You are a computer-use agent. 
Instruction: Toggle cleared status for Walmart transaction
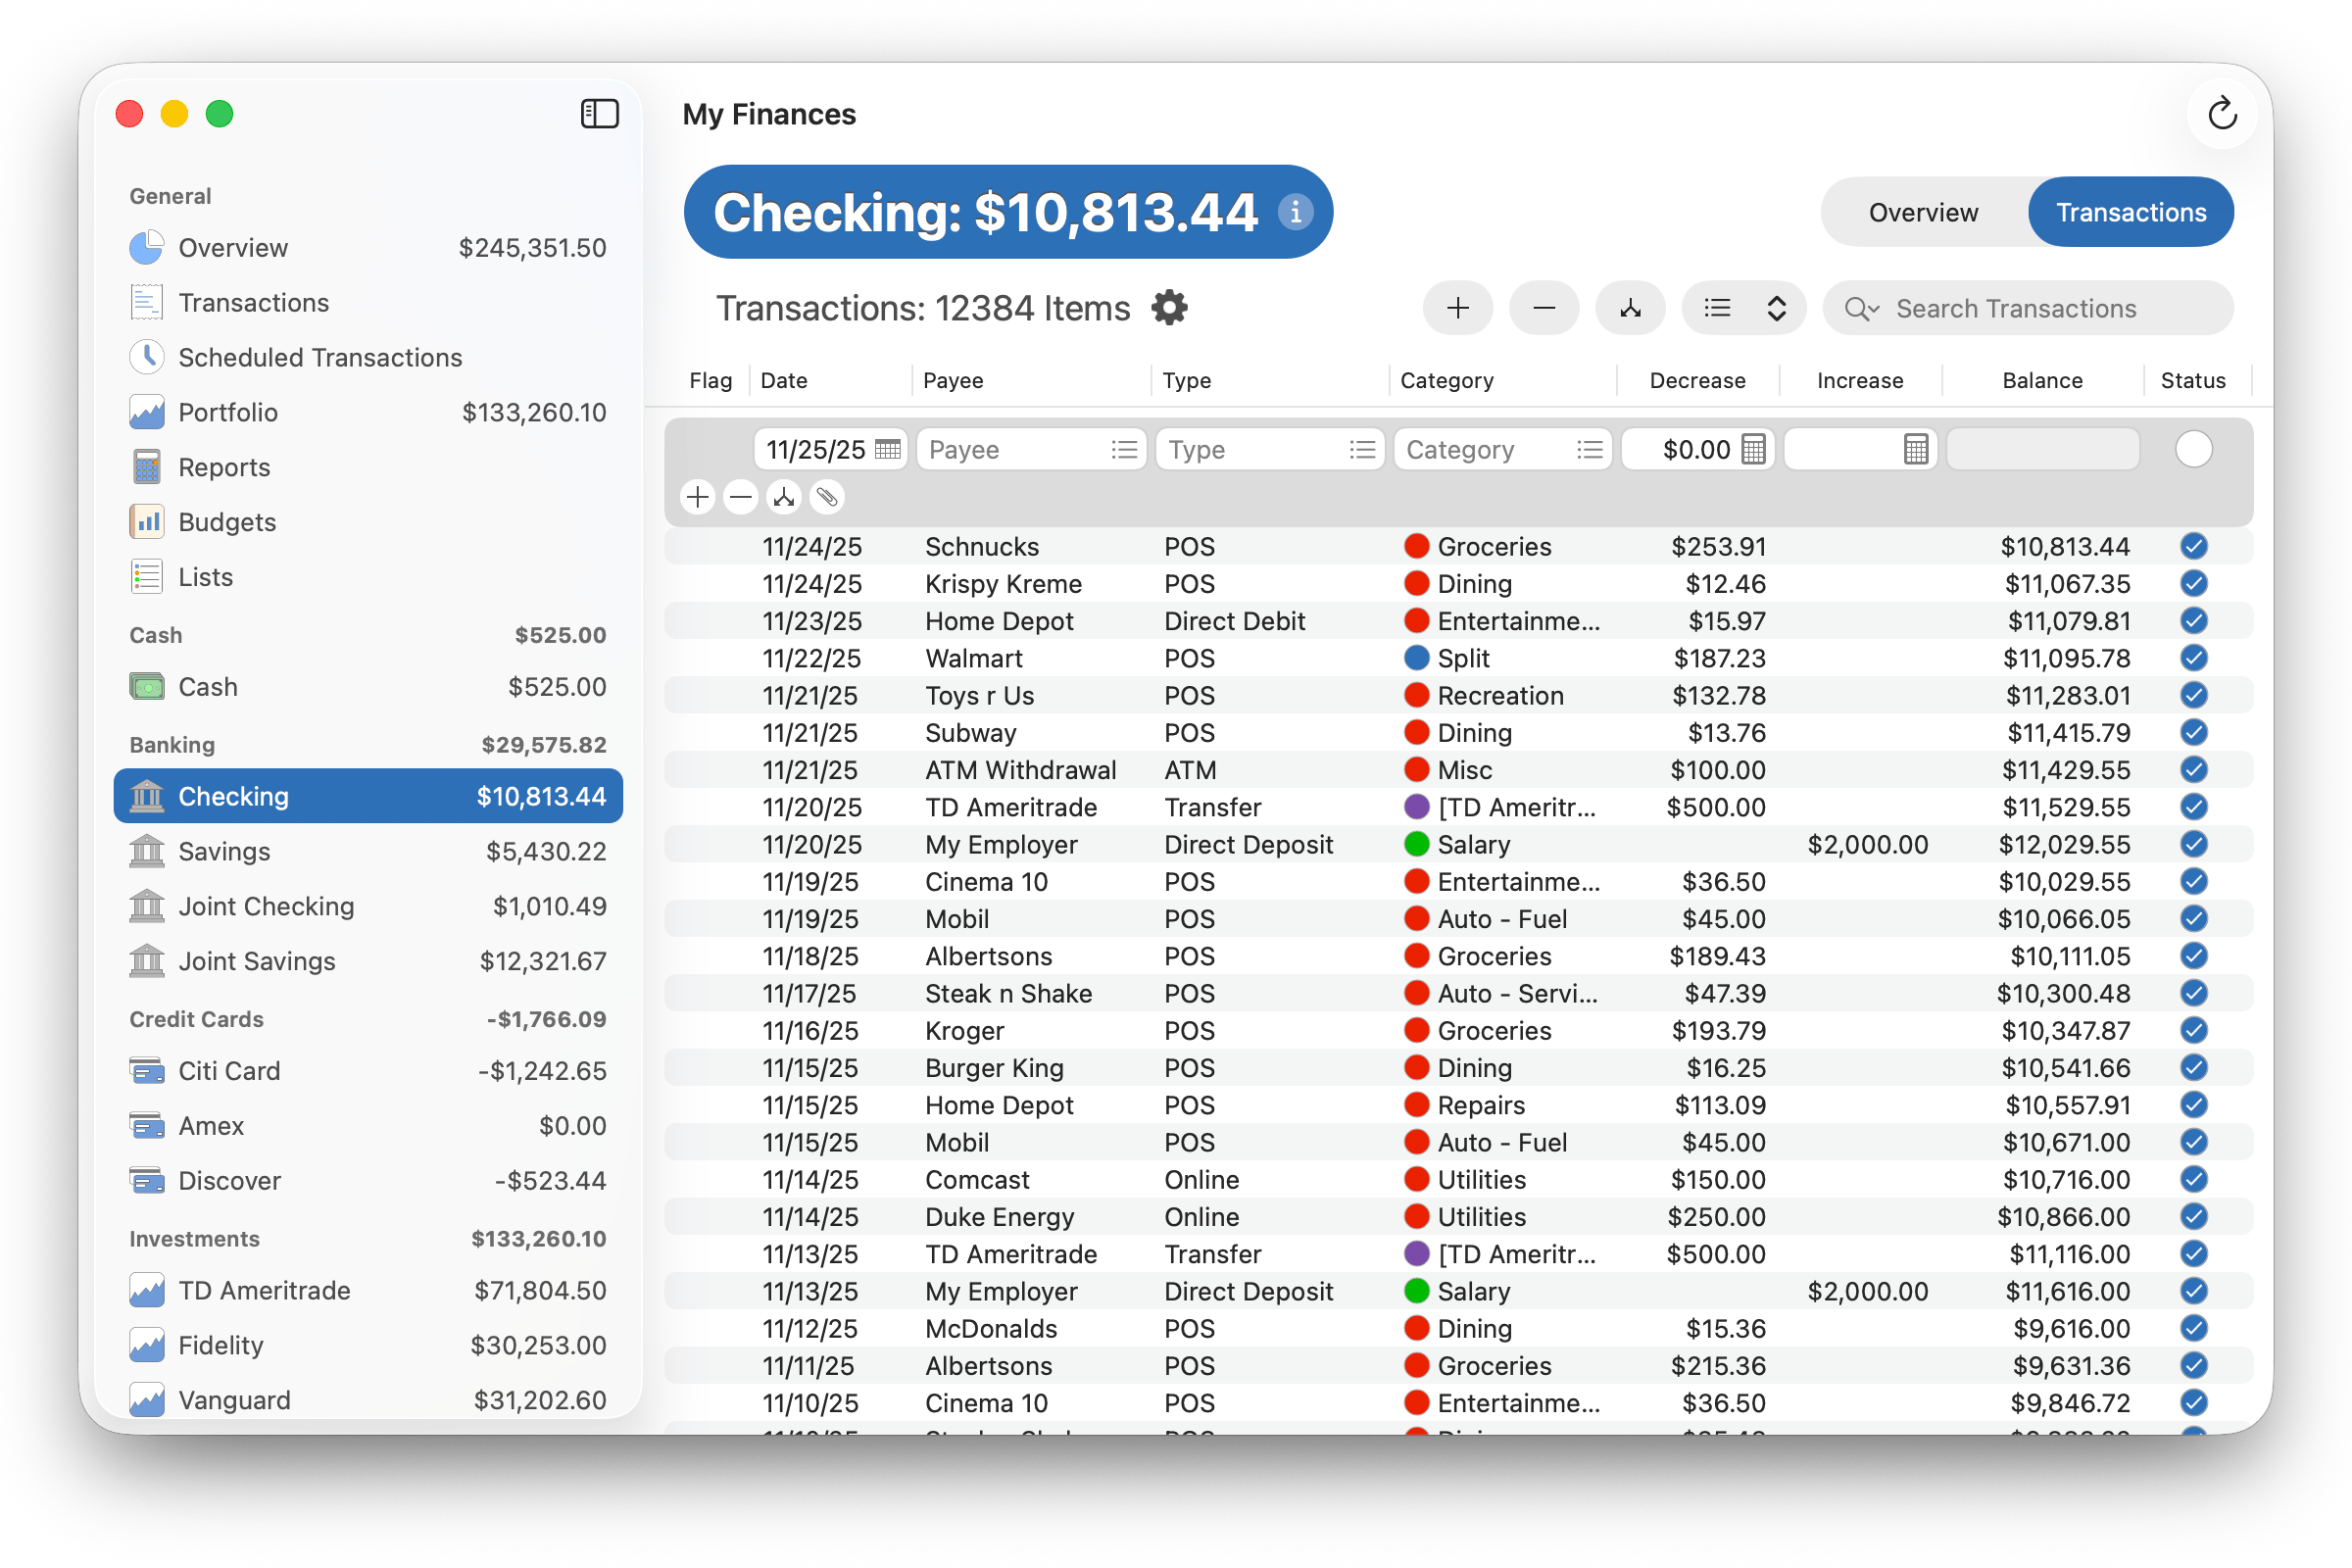[x=2193, y=658]
